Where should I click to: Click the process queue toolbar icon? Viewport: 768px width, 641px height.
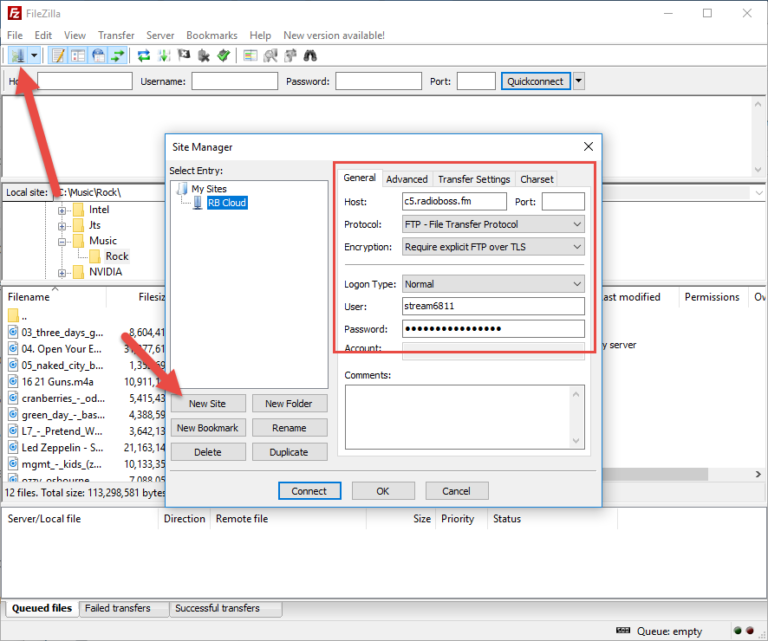point(164,56)
